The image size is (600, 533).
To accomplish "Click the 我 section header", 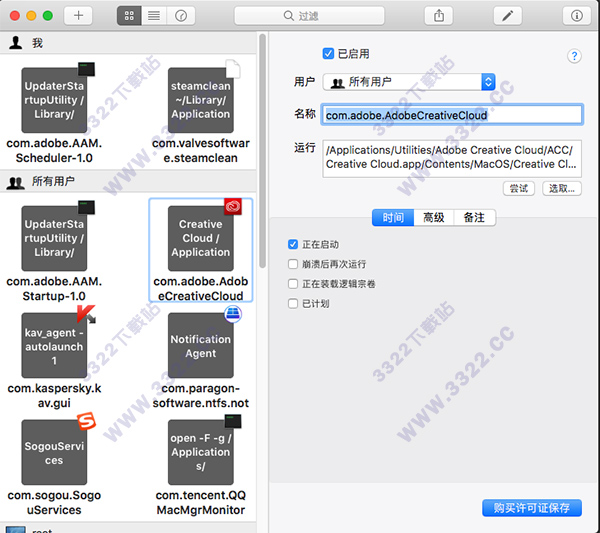I will tap(128, 43).
